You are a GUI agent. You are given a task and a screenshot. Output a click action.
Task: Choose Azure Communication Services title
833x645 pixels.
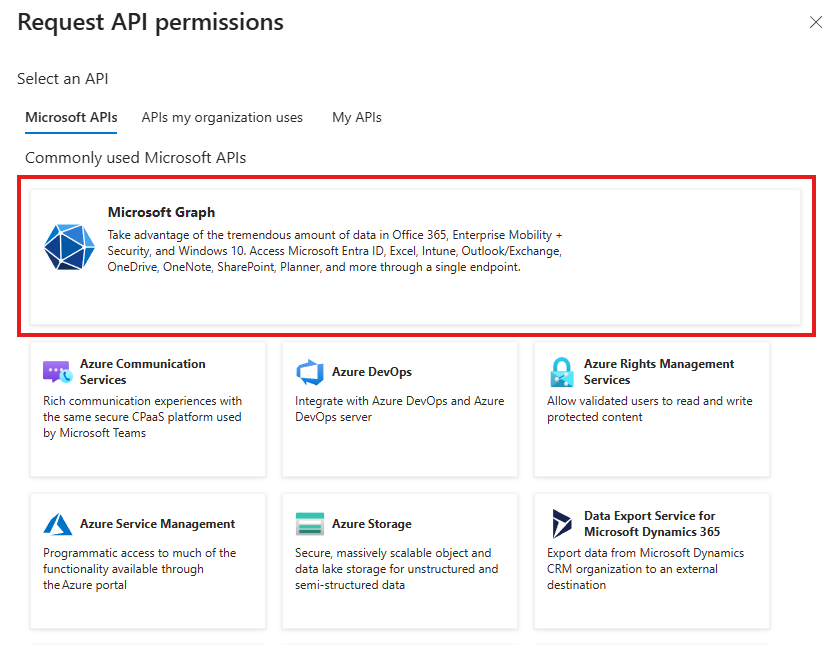coord(142,372)
